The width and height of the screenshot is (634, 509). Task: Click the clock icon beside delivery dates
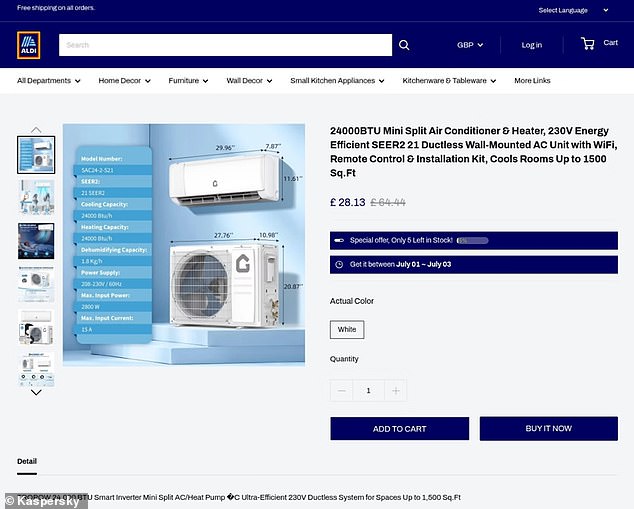pos(339,264)
